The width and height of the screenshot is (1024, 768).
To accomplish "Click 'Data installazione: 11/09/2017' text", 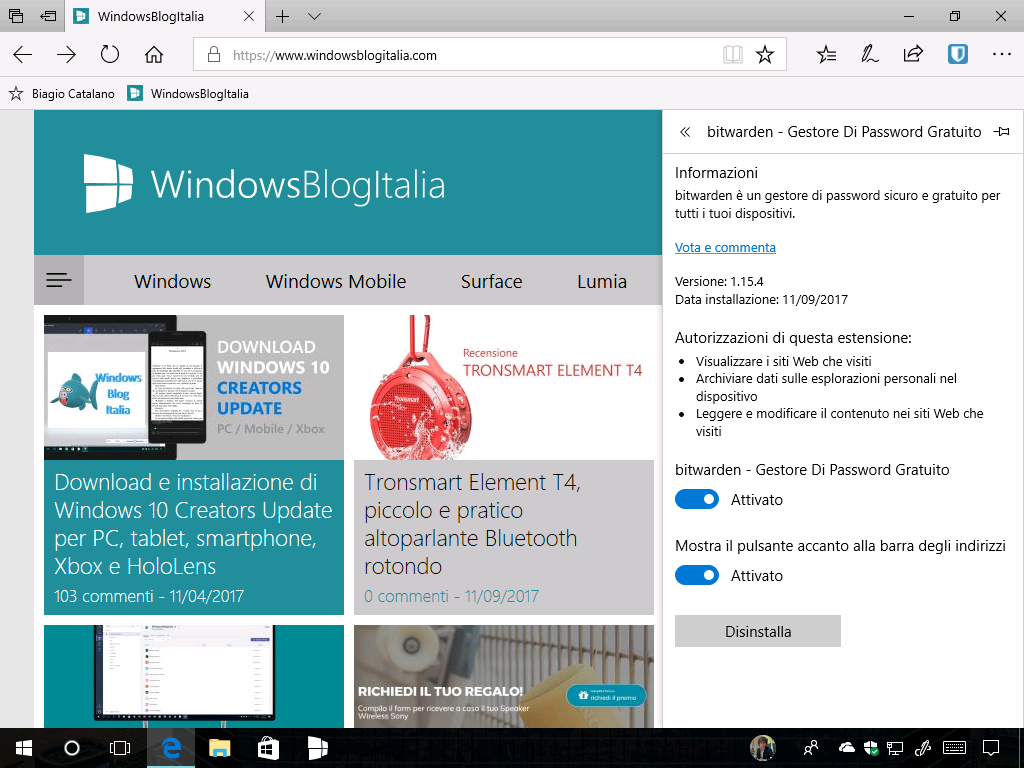I will 761,300.
